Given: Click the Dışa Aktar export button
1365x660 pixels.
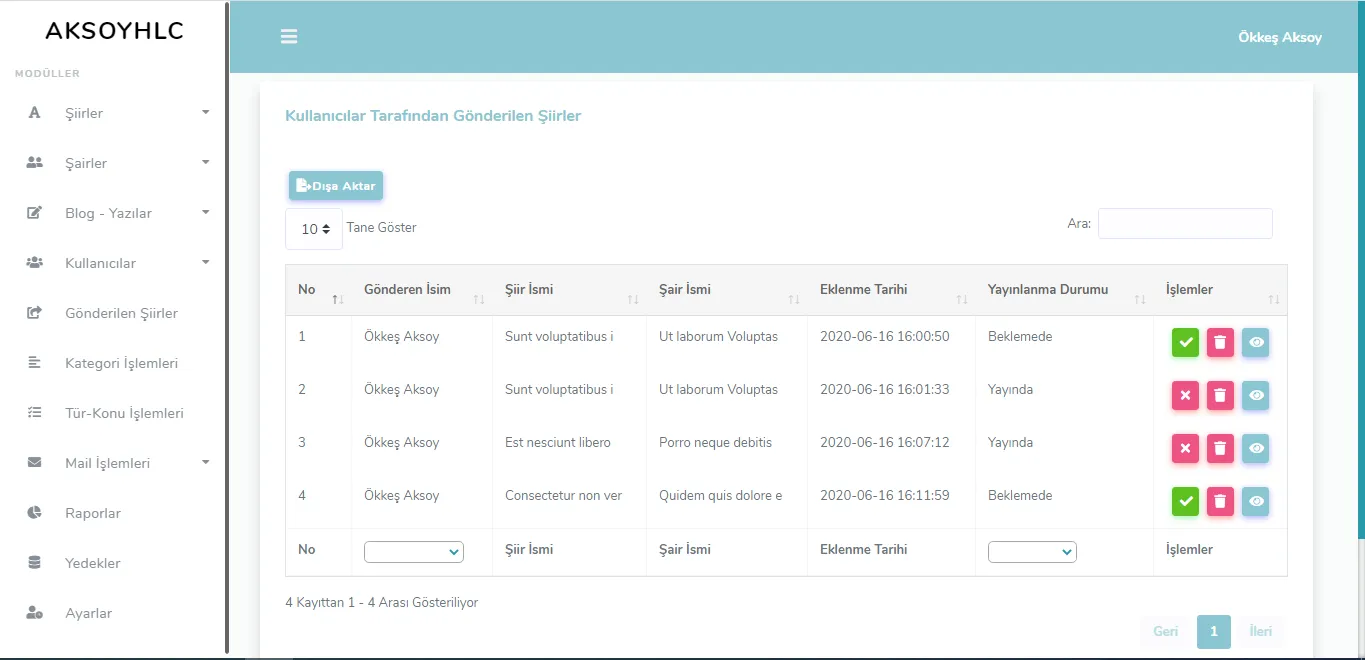Looking at the screenshot, I should pos(336,186).
